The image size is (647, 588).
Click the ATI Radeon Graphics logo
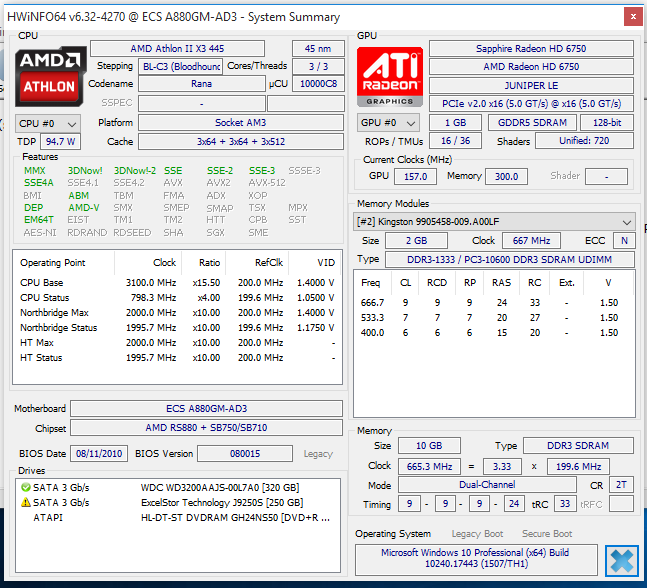tap(390, 76)
